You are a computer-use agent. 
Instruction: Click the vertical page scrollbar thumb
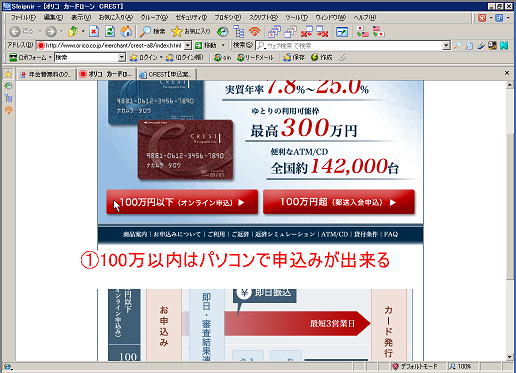[x=510, y=206]
